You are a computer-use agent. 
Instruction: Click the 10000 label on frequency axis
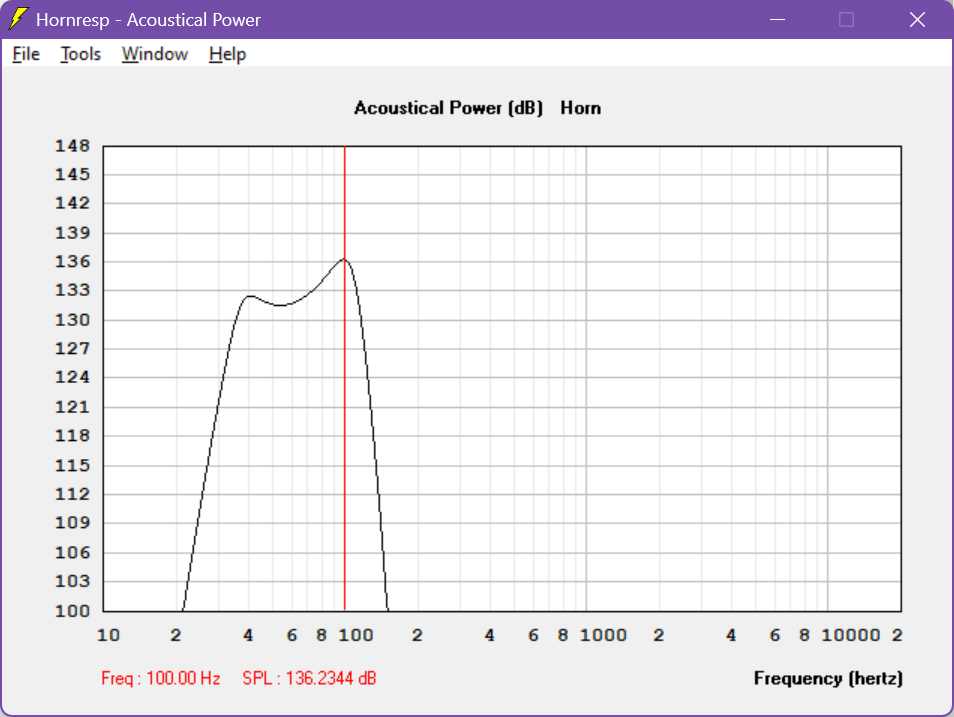click(x=851, y=635)
